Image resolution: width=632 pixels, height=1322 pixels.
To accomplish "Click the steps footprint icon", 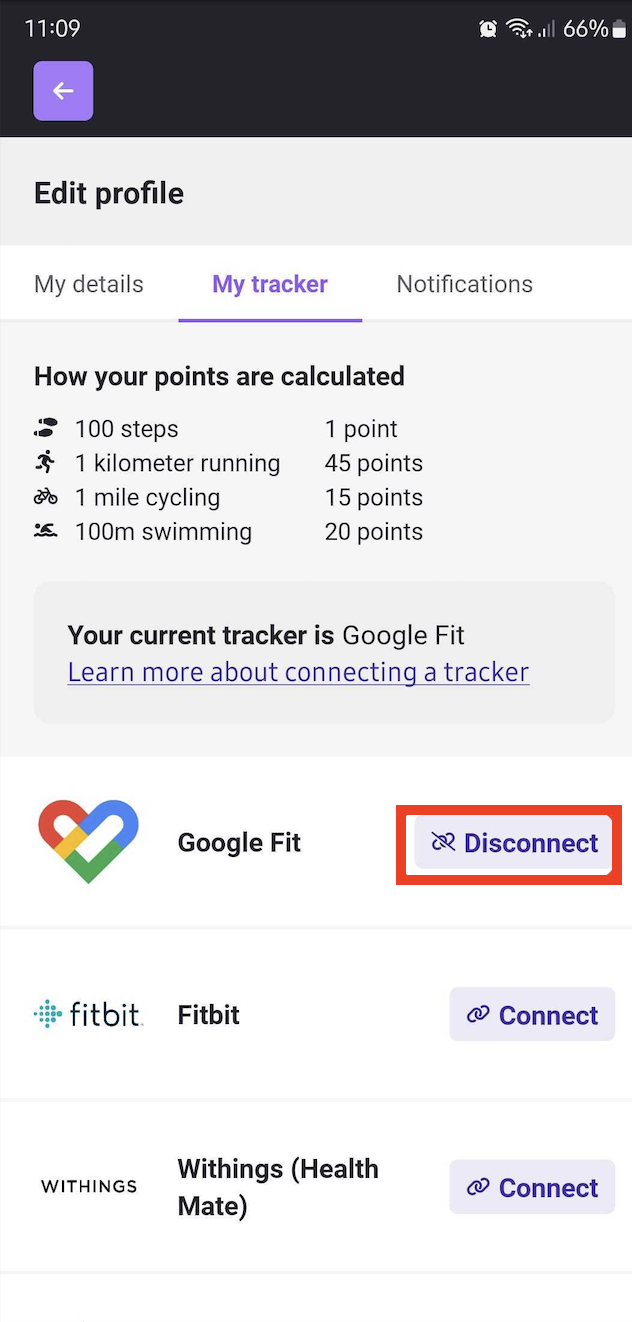I will point(45,429).
